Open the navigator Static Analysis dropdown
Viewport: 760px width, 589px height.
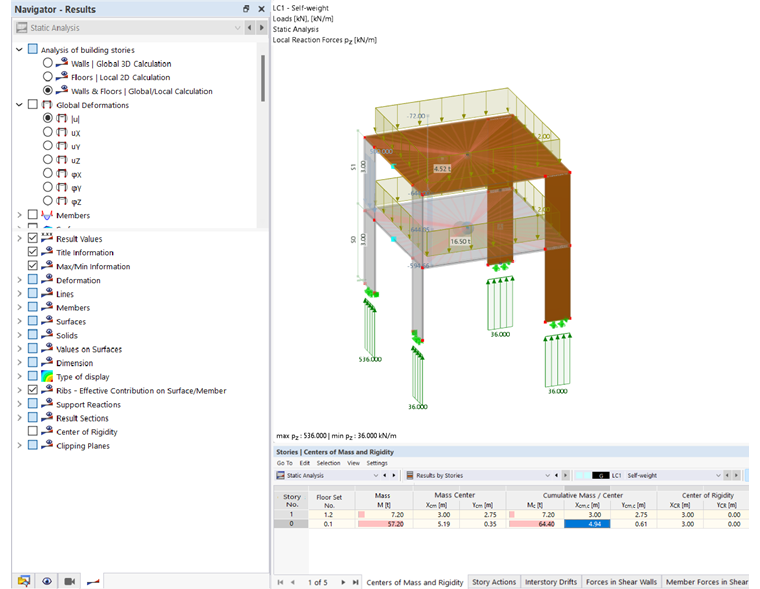(237, 28)
